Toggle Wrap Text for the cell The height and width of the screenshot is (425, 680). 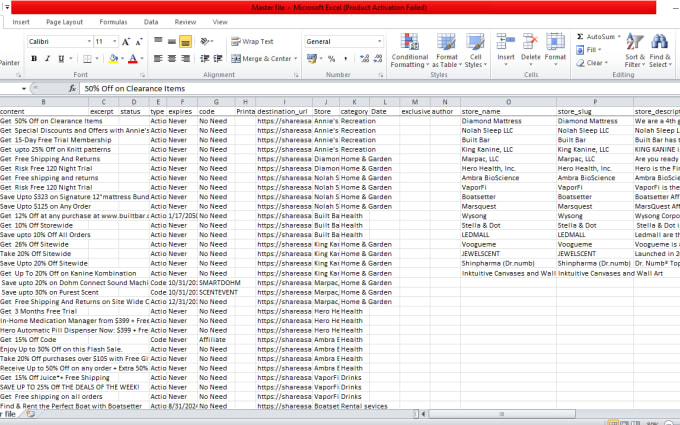coord(252,42)
